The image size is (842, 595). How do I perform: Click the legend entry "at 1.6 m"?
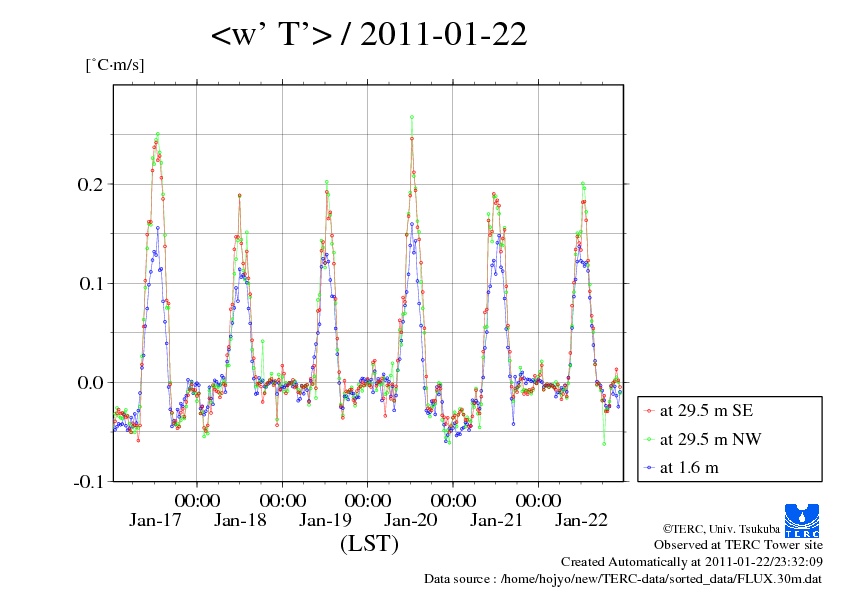coord(689,468)
